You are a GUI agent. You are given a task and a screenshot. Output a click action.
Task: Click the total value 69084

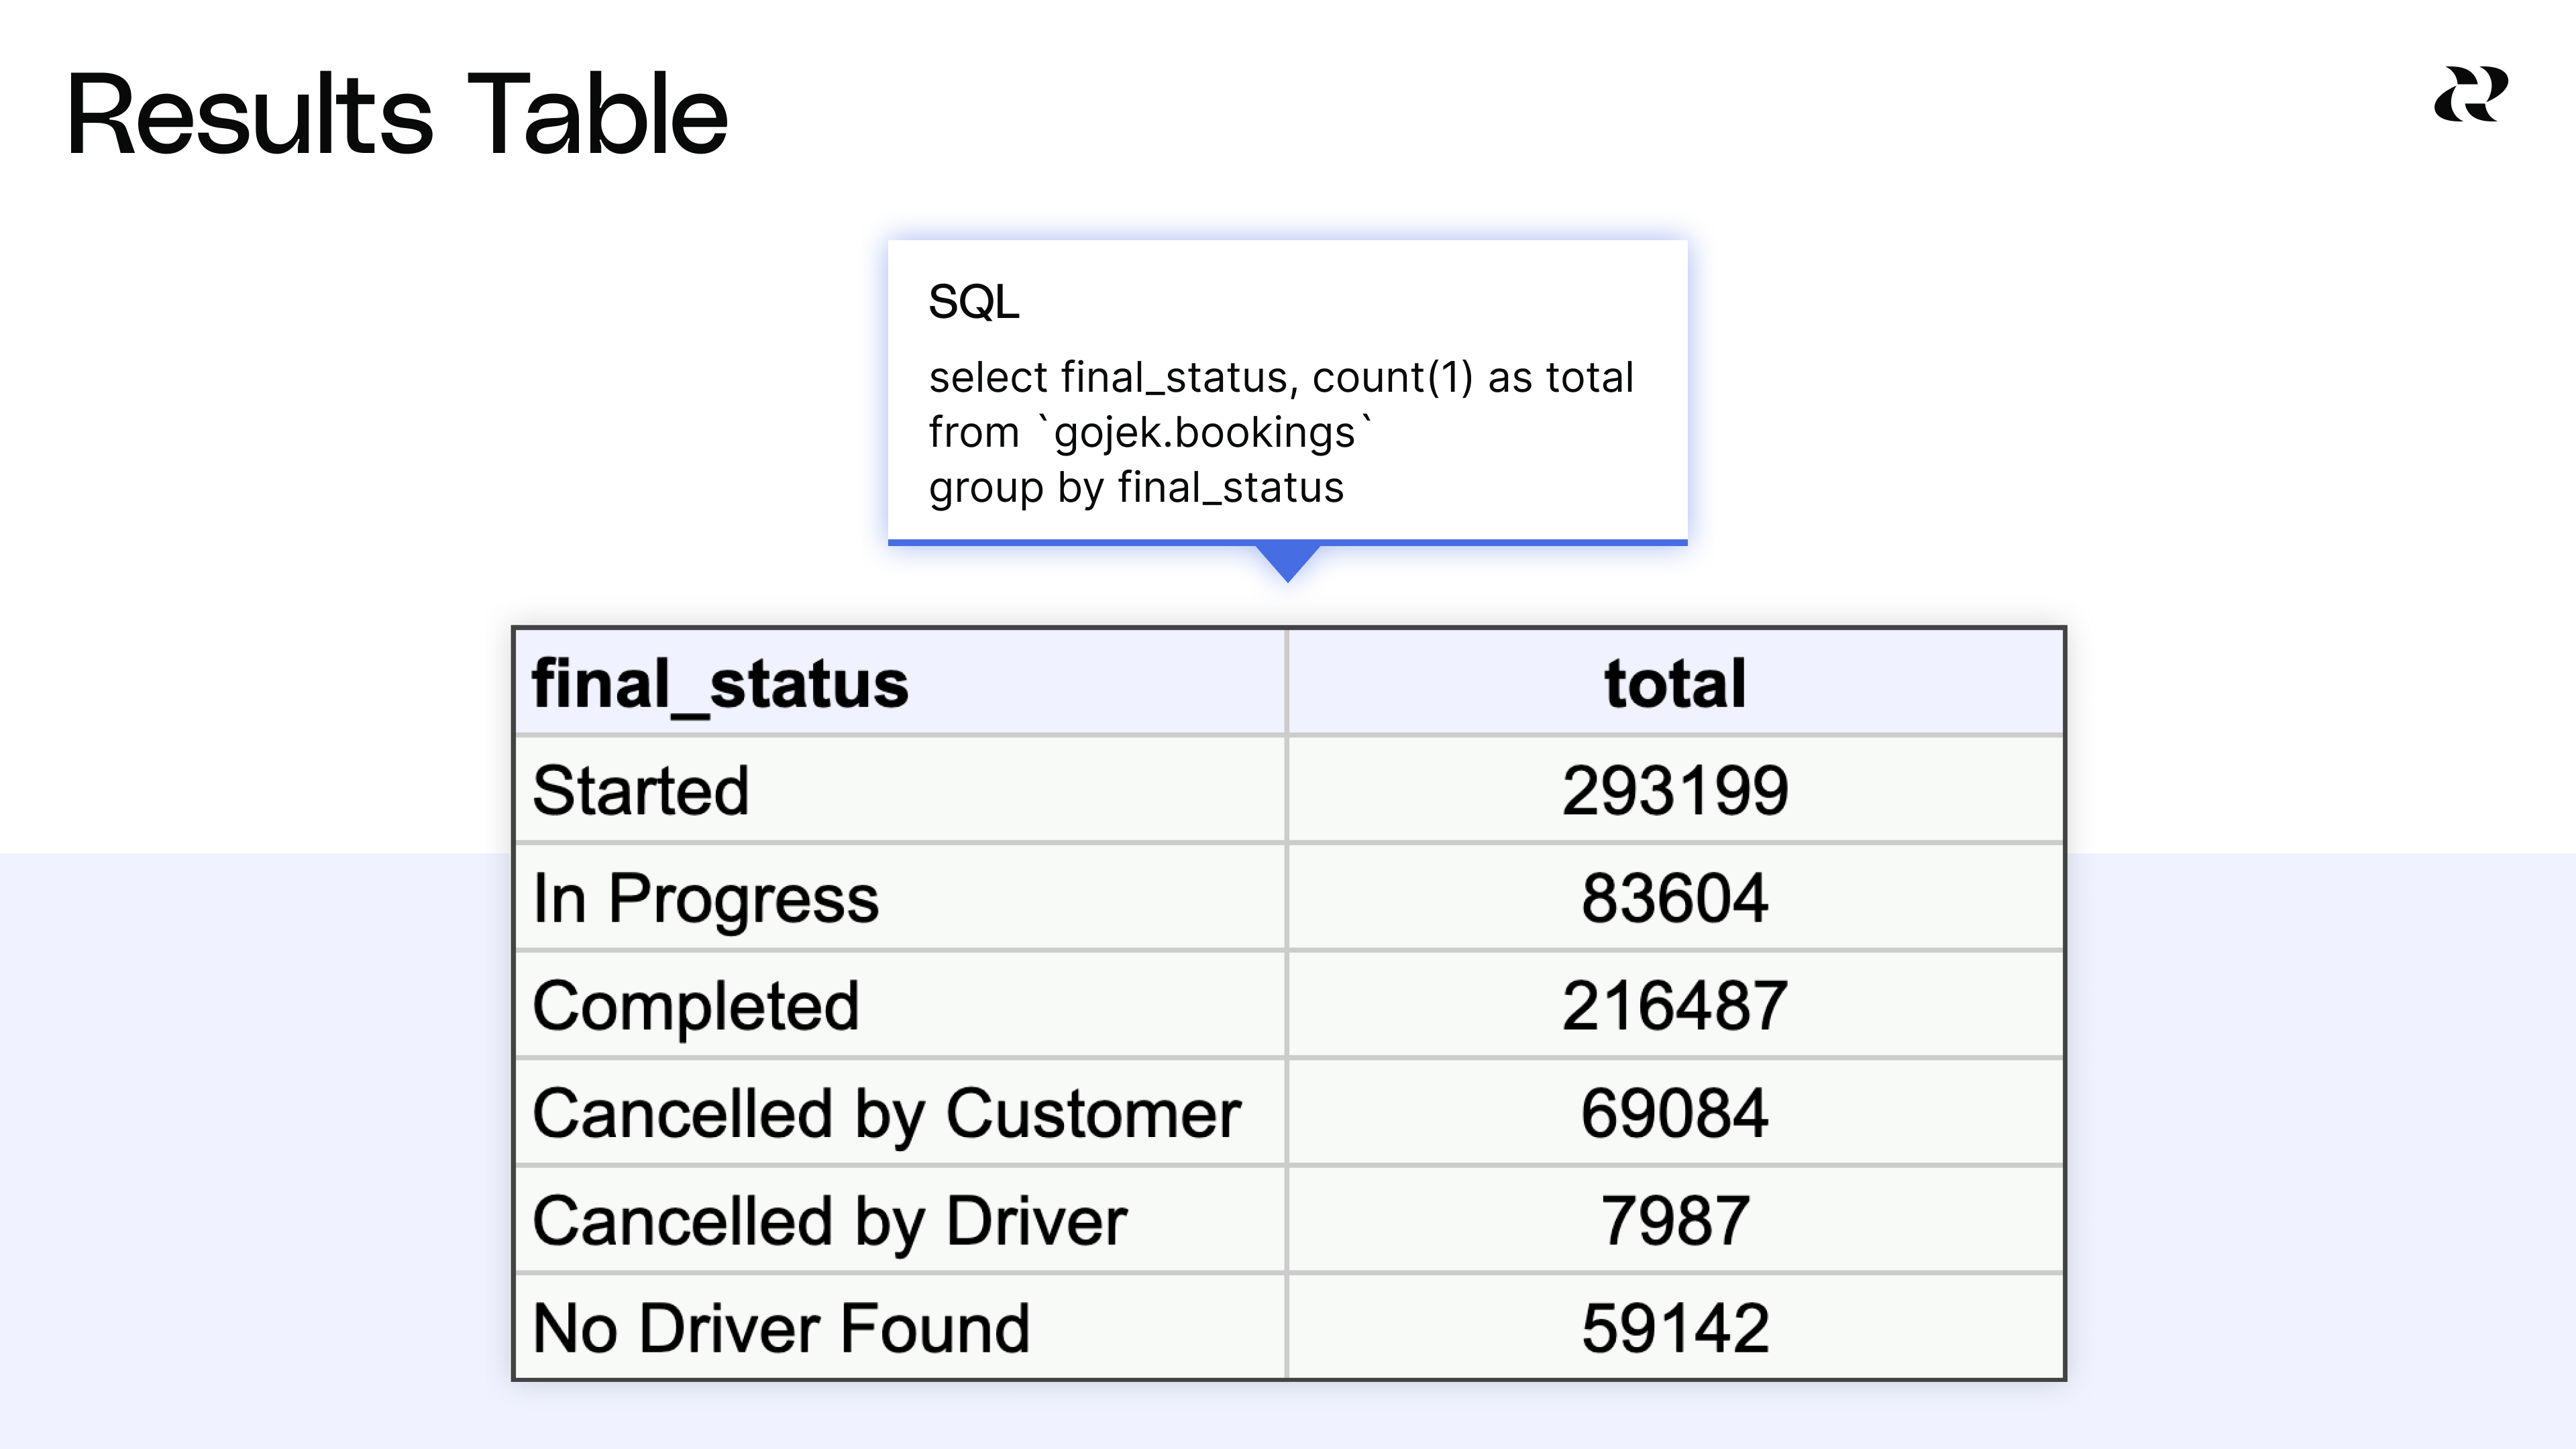click(x=1675, y=1113)
